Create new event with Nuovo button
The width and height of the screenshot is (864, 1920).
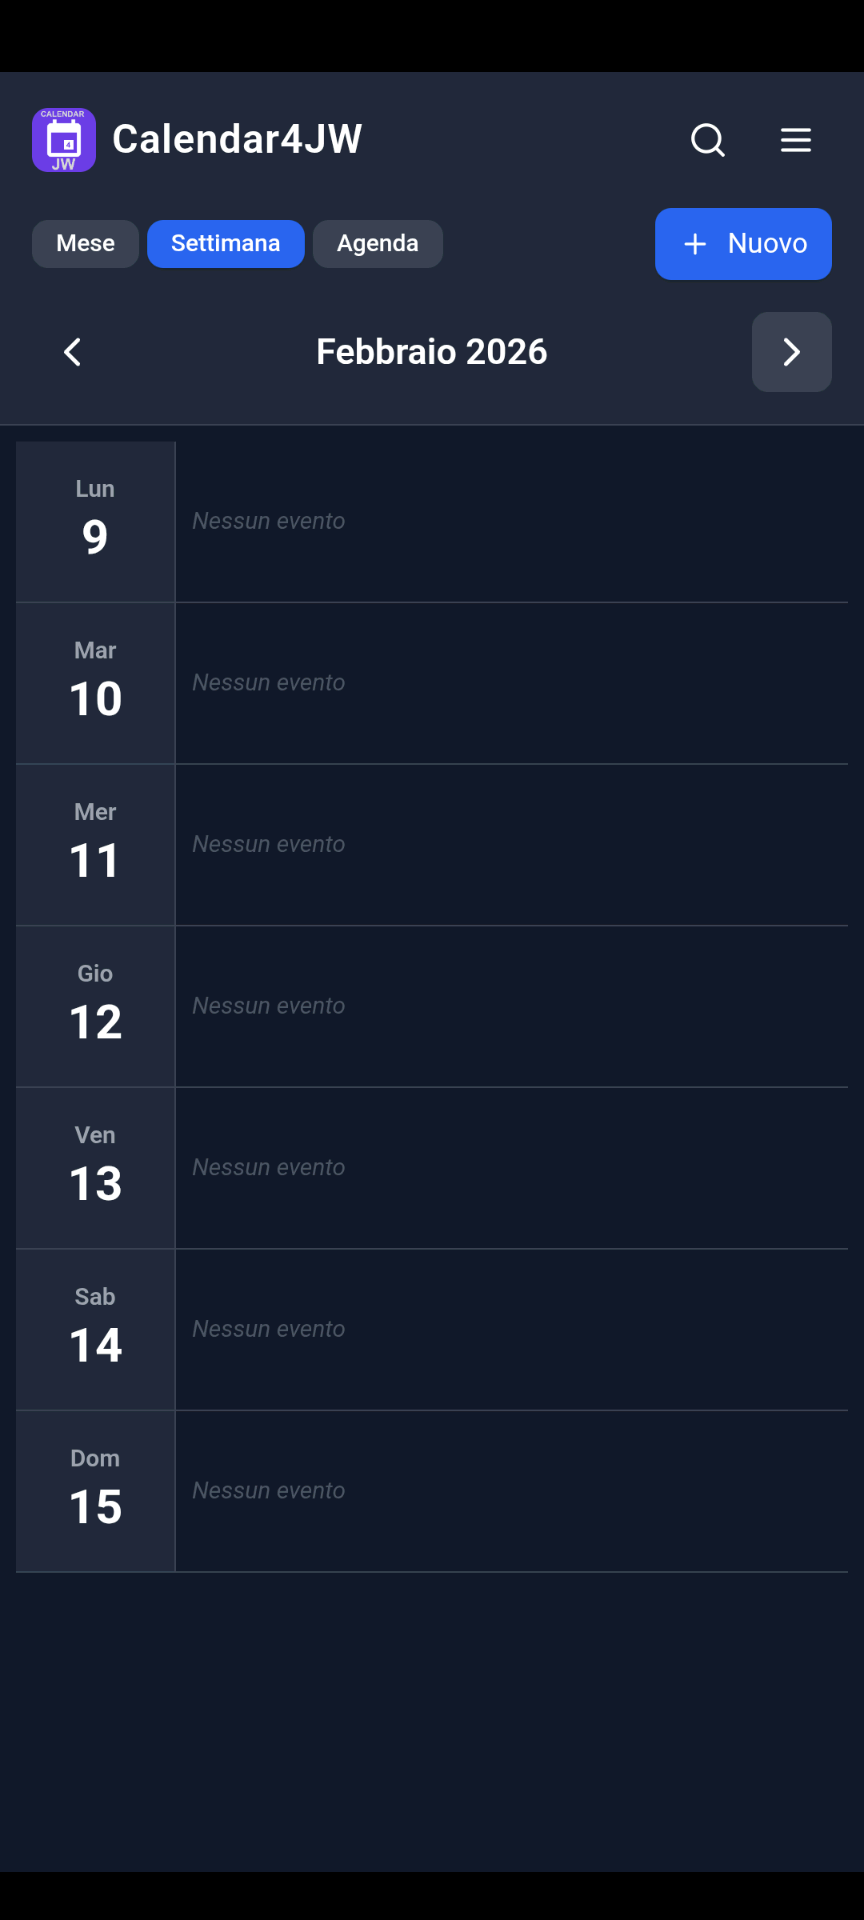(x=743, y=244)
